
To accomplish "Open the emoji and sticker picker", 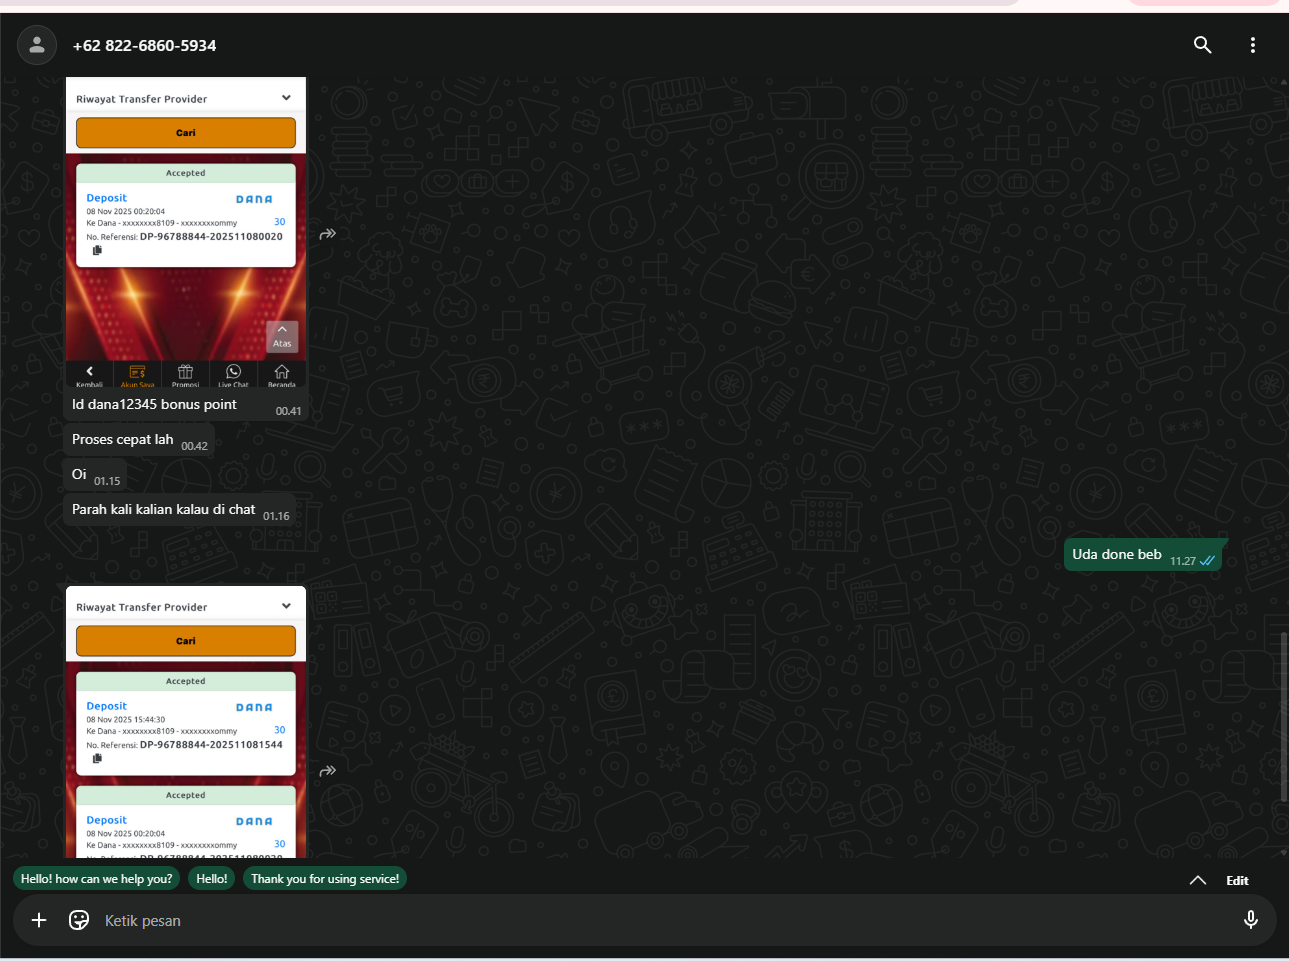I will pyautogui.click(x=79, y=920).
